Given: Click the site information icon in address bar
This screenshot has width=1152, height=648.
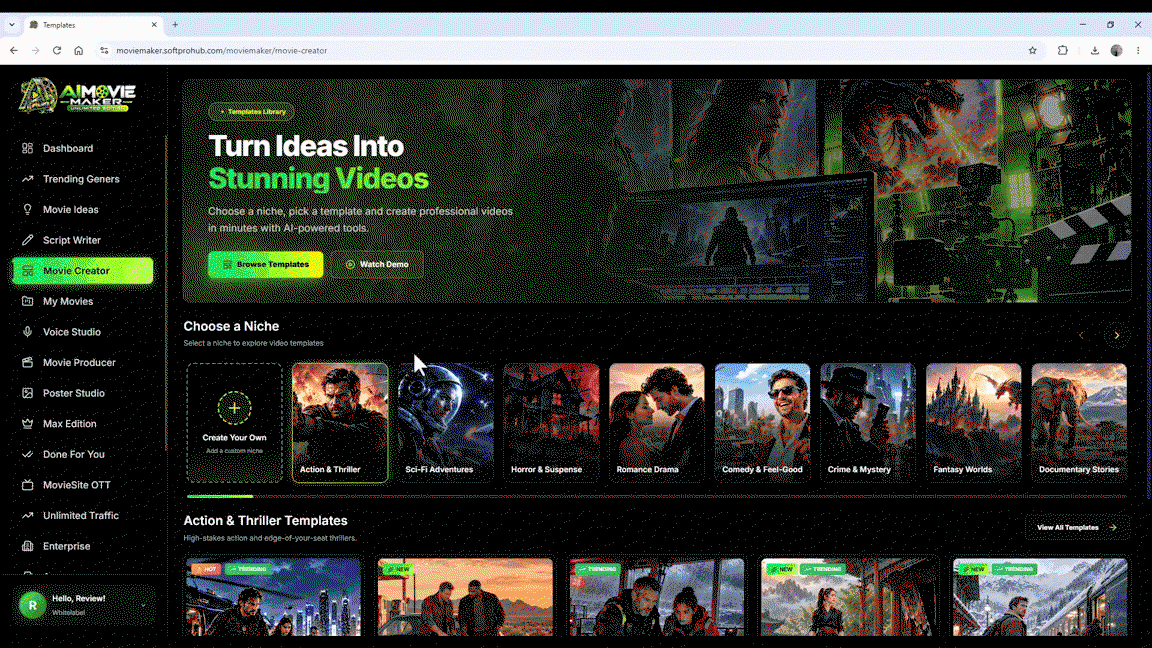Looking at the screenshot, I should [104, 51].
